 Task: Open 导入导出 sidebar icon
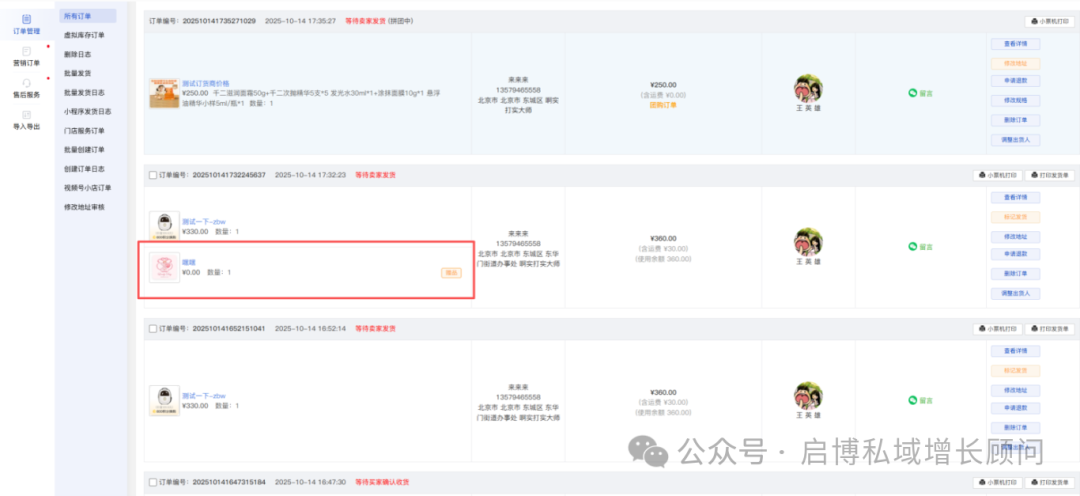point(26,120)
